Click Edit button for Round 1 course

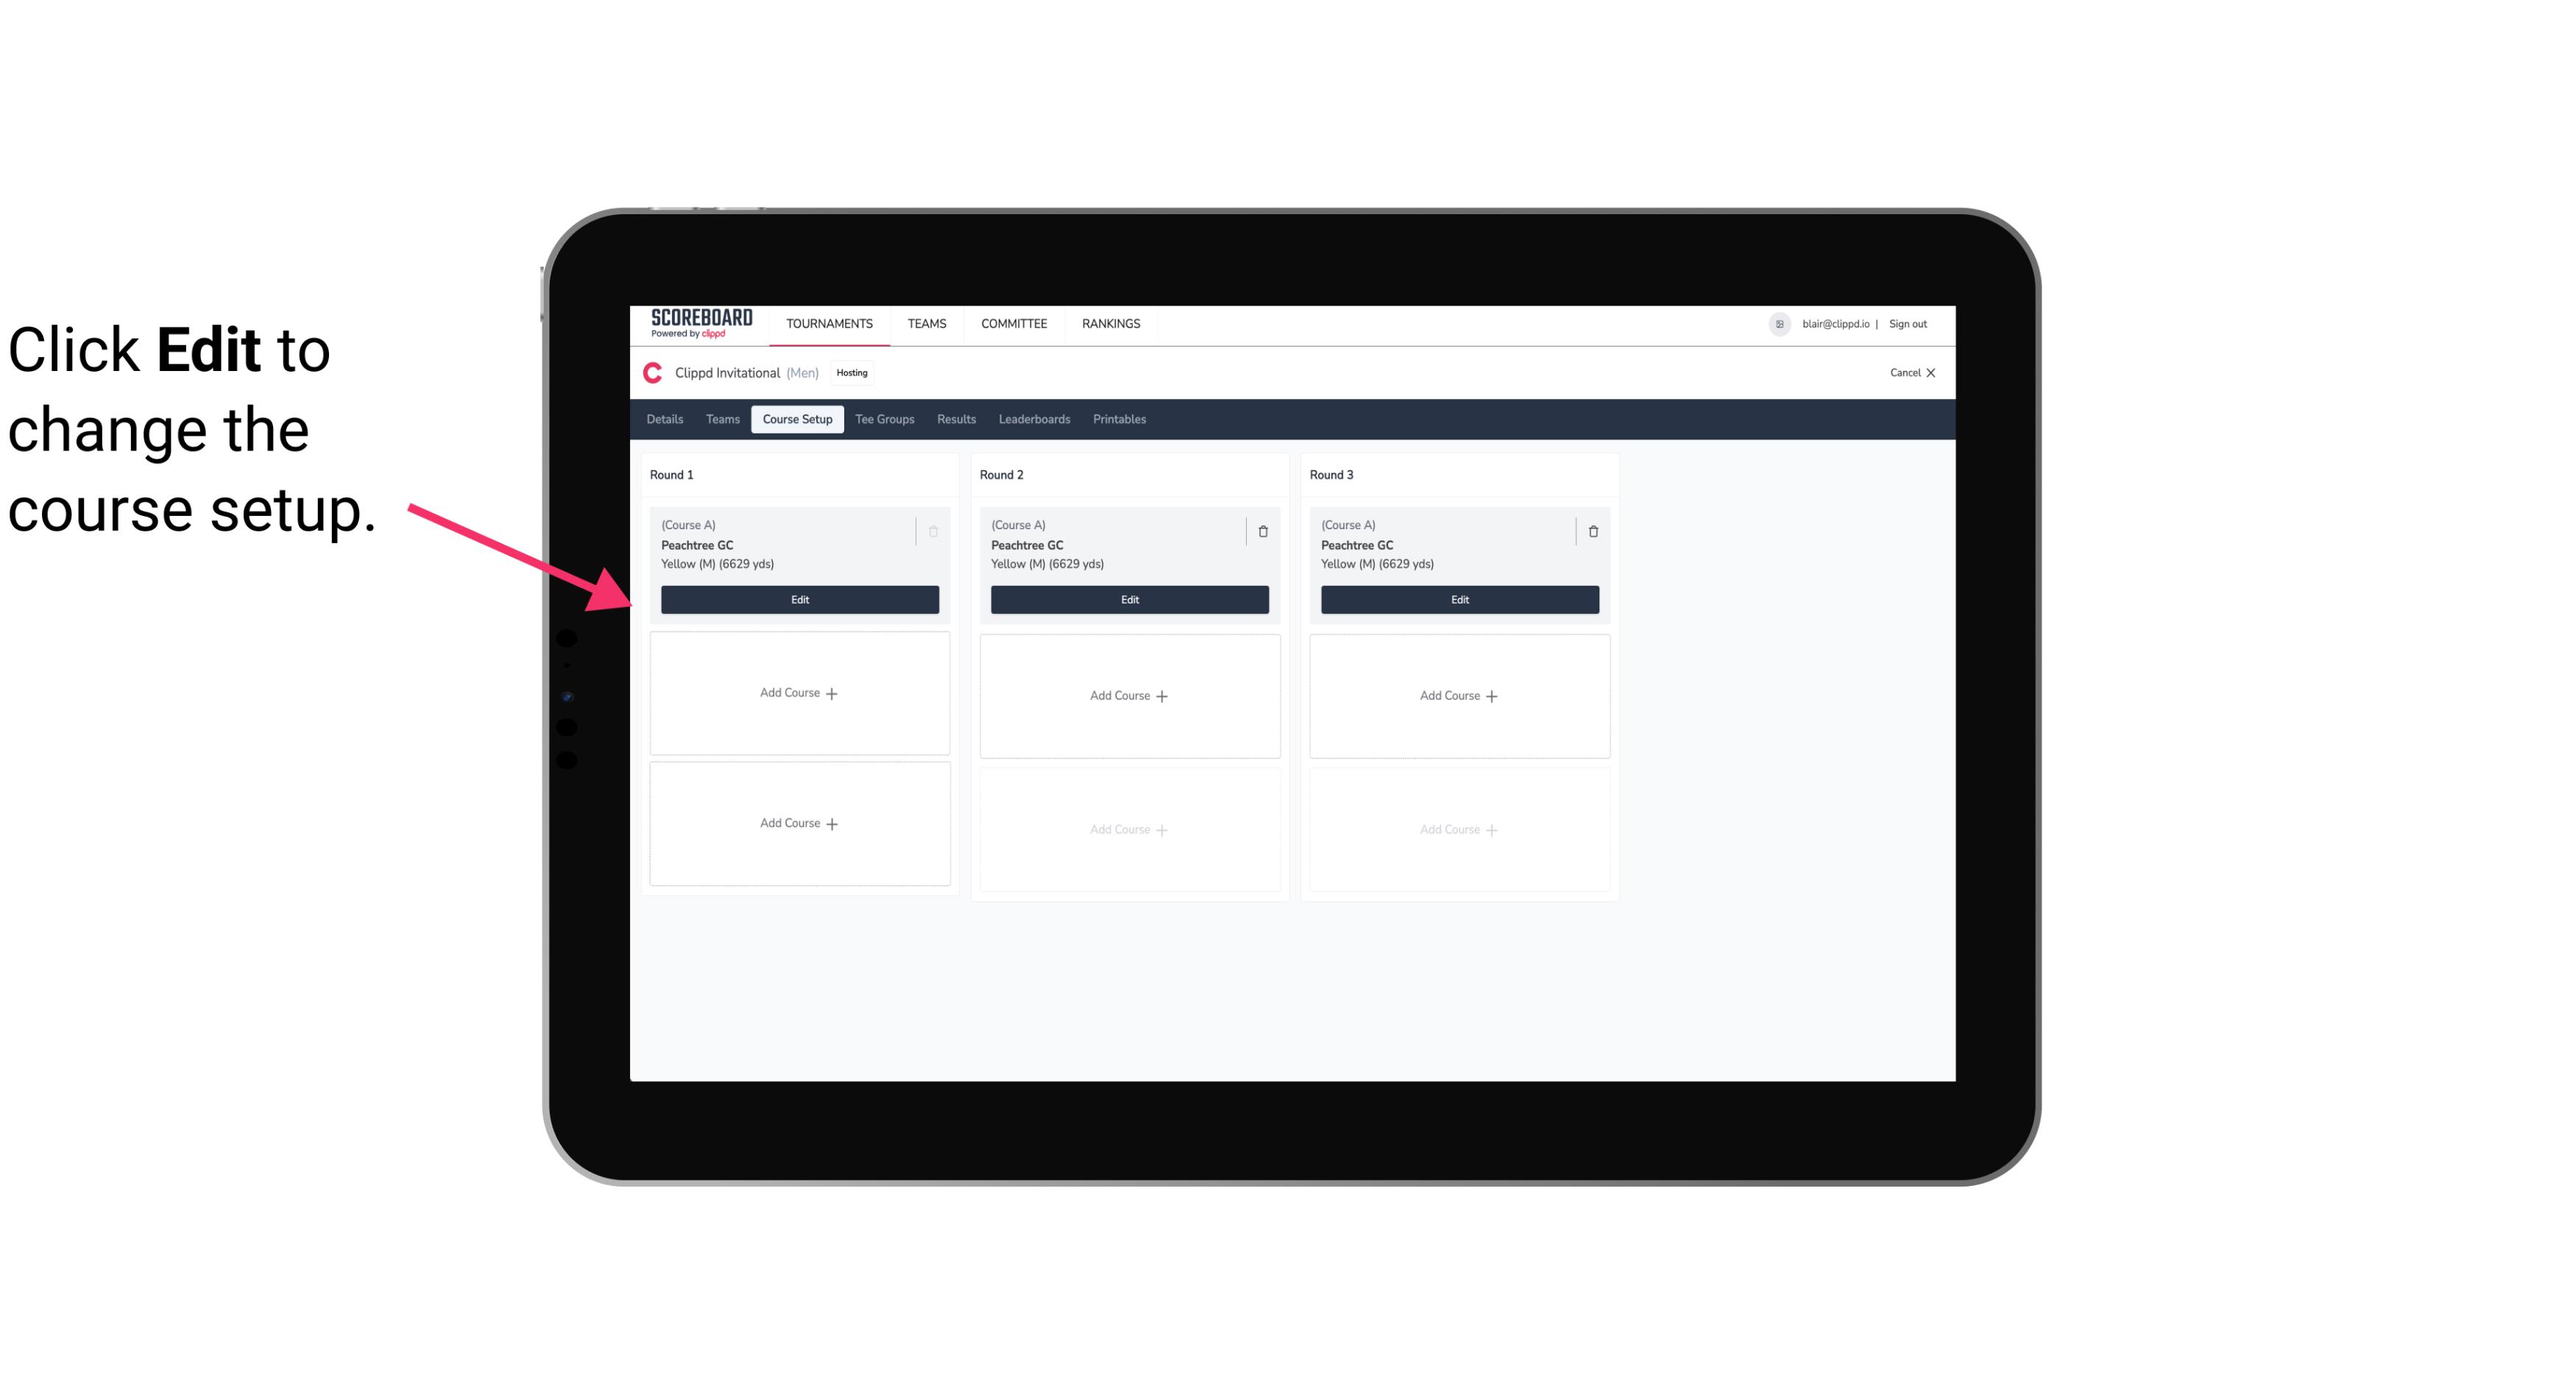[799, 598]
